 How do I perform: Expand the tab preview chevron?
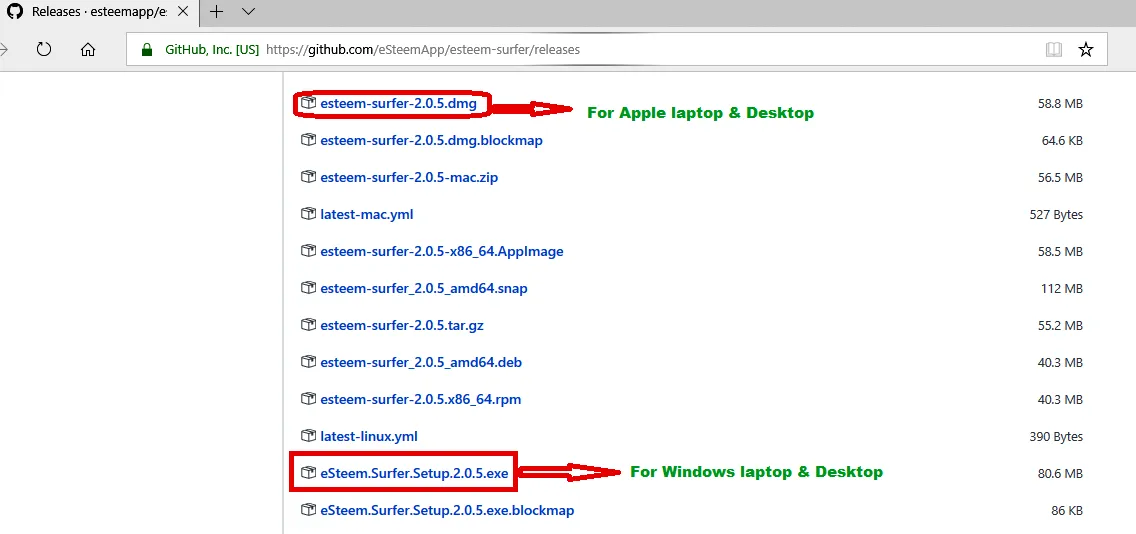[248, 12]
